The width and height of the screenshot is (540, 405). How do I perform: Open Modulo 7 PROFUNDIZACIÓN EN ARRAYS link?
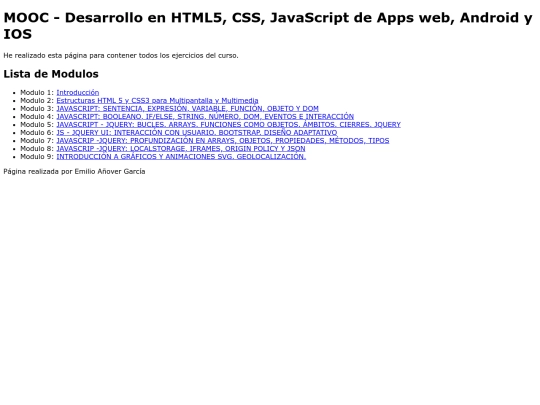coord(223,141)
